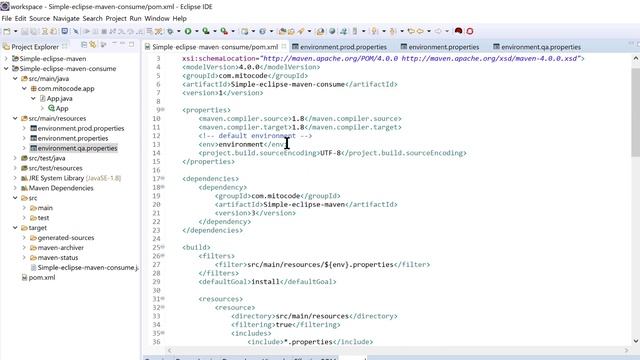
Task: Select environment.prod.properties in Project Explorer
Action: [81, 128]
